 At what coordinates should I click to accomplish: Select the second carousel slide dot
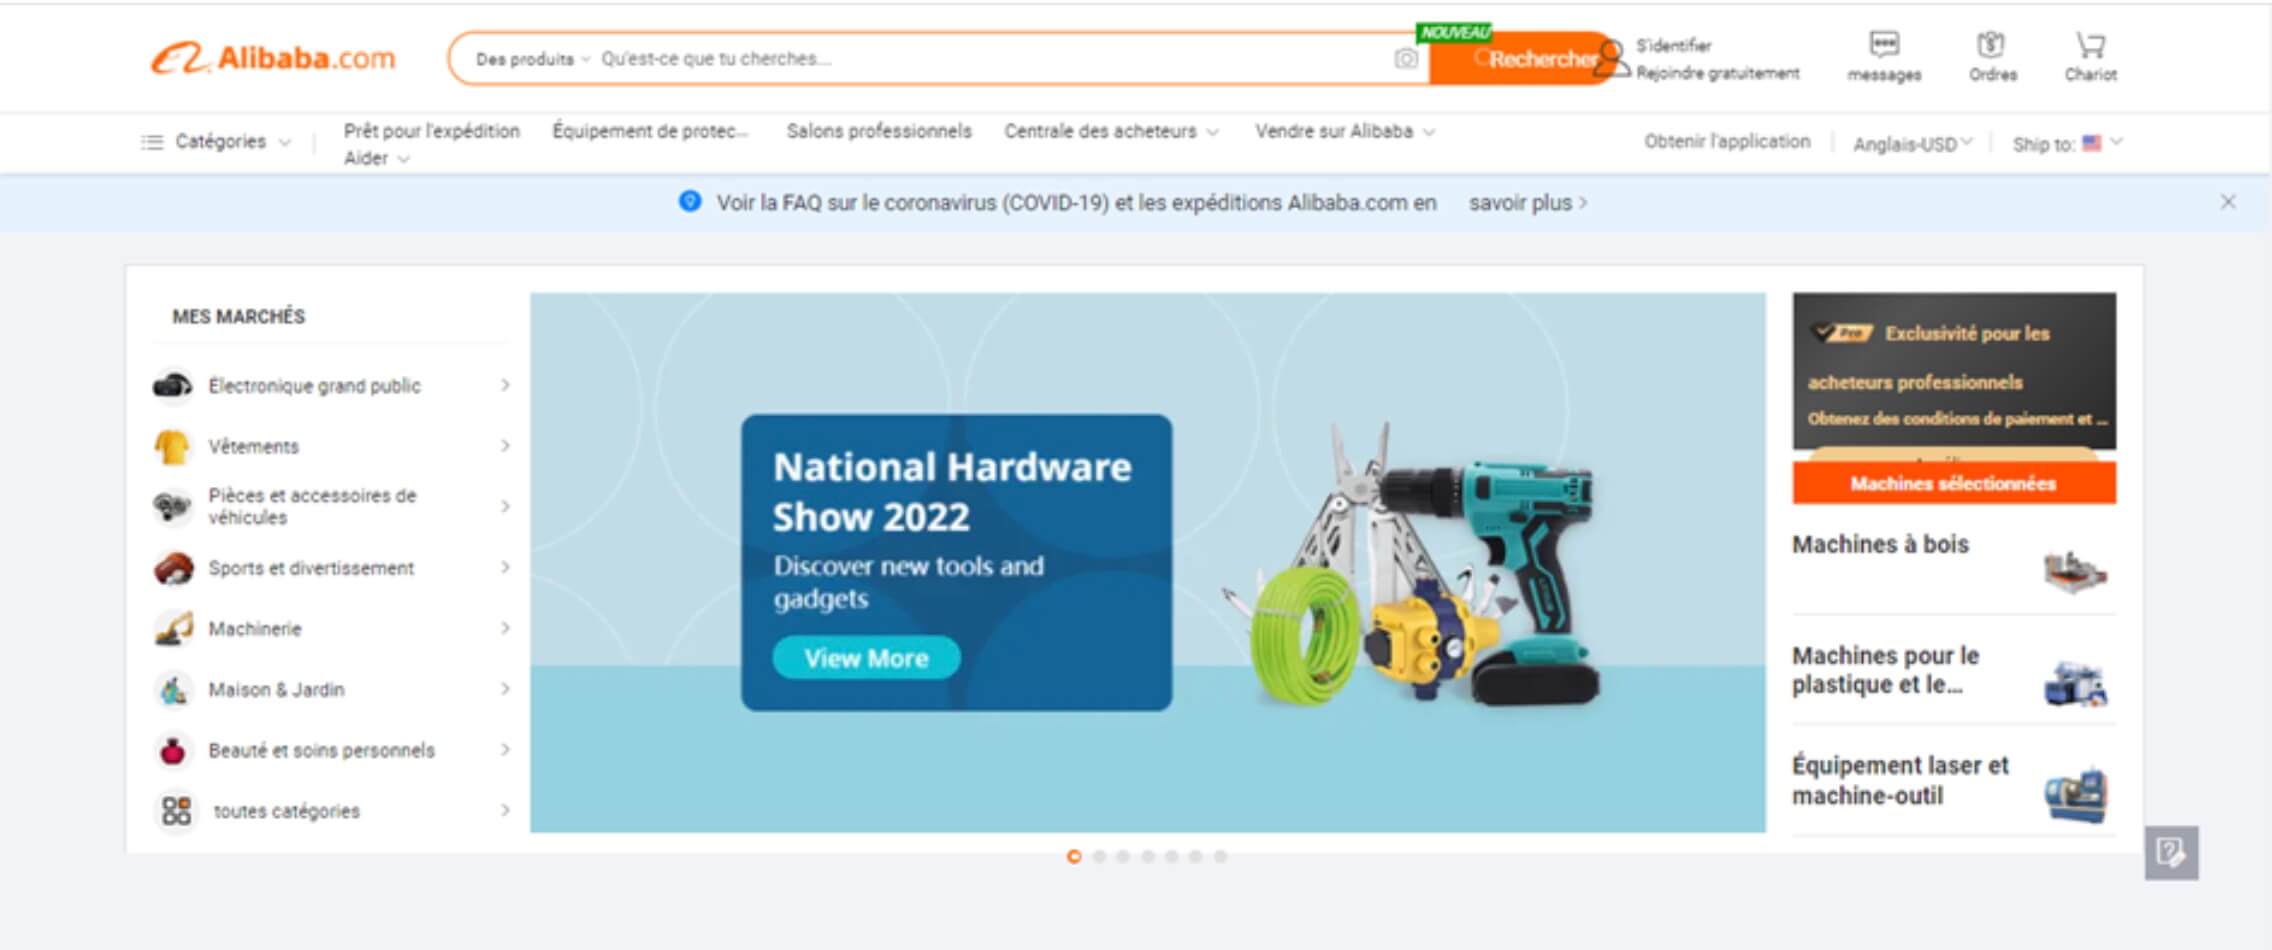click(x=1099, y=857)
